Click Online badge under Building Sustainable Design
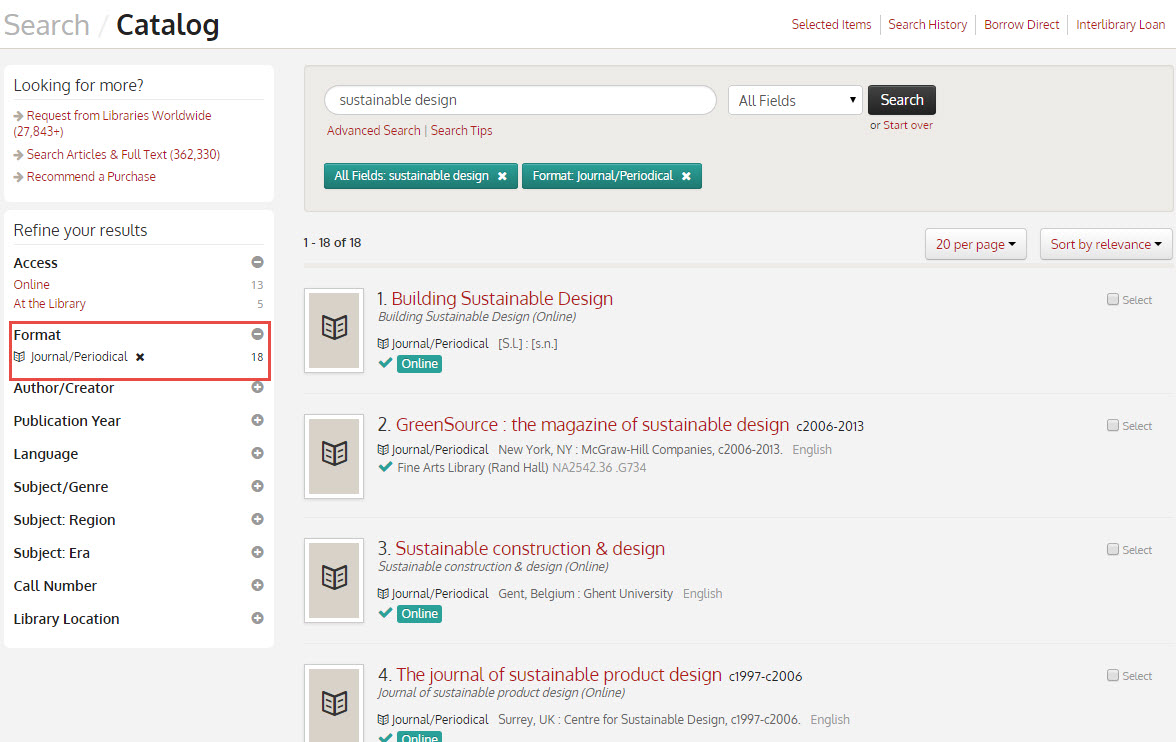 [x=419, y=364]
